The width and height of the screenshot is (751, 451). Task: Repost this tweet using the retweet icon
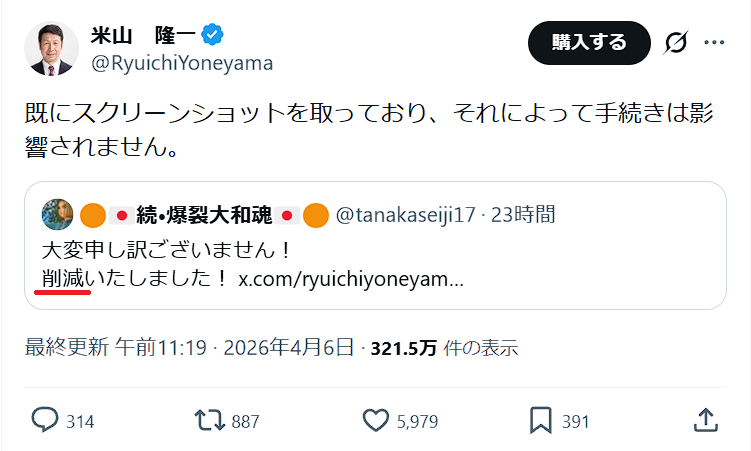pyautogui.click(x=210, y=421)
